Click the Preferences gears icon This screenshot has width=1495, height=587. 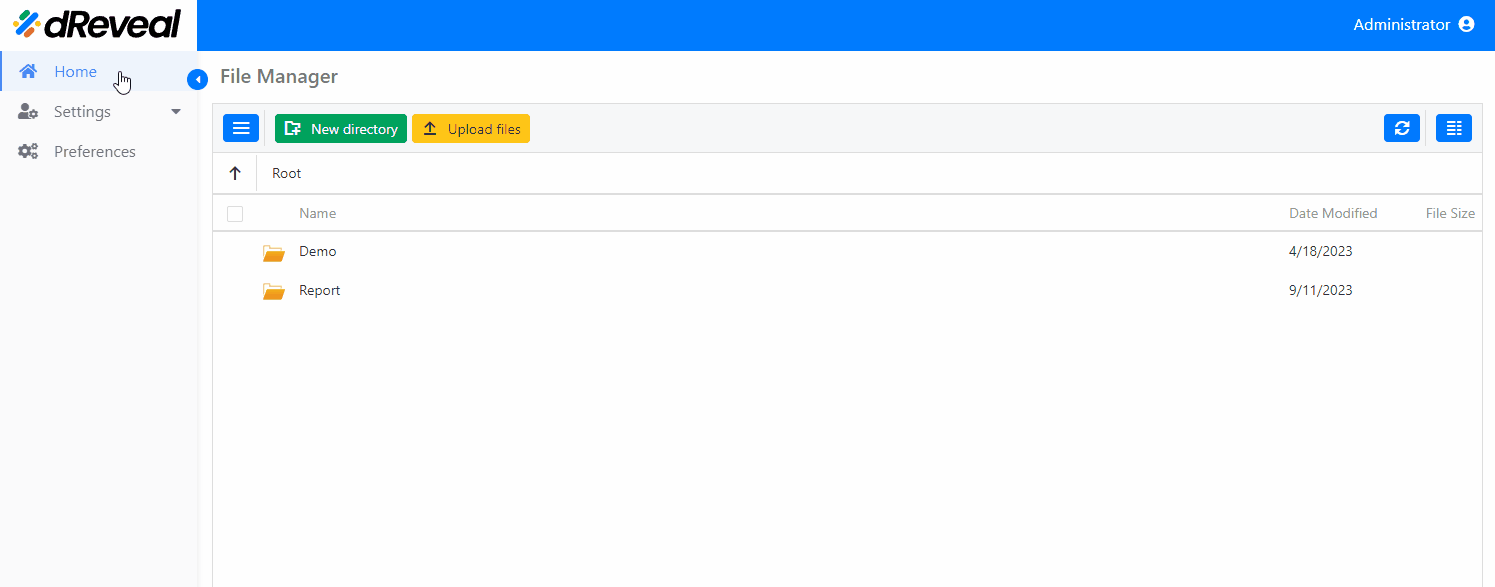pyautogui.click(x=28, y=152)
